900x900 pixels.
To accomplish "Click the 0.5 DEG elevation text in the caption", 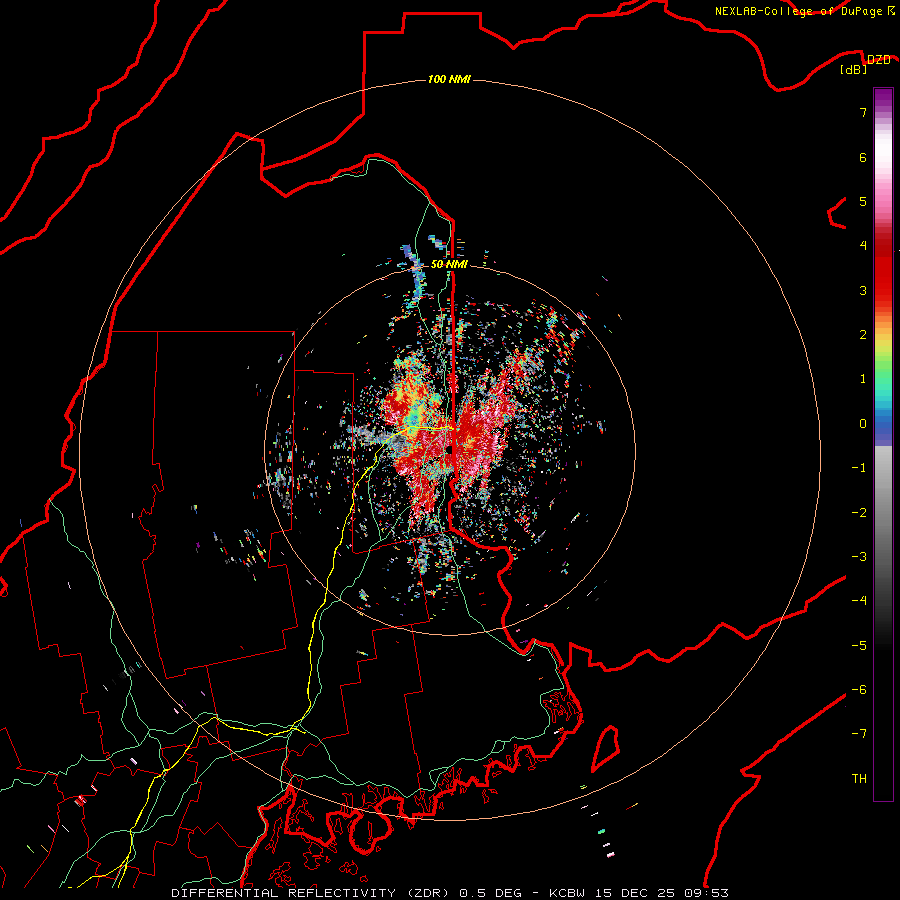I will 491,893.
